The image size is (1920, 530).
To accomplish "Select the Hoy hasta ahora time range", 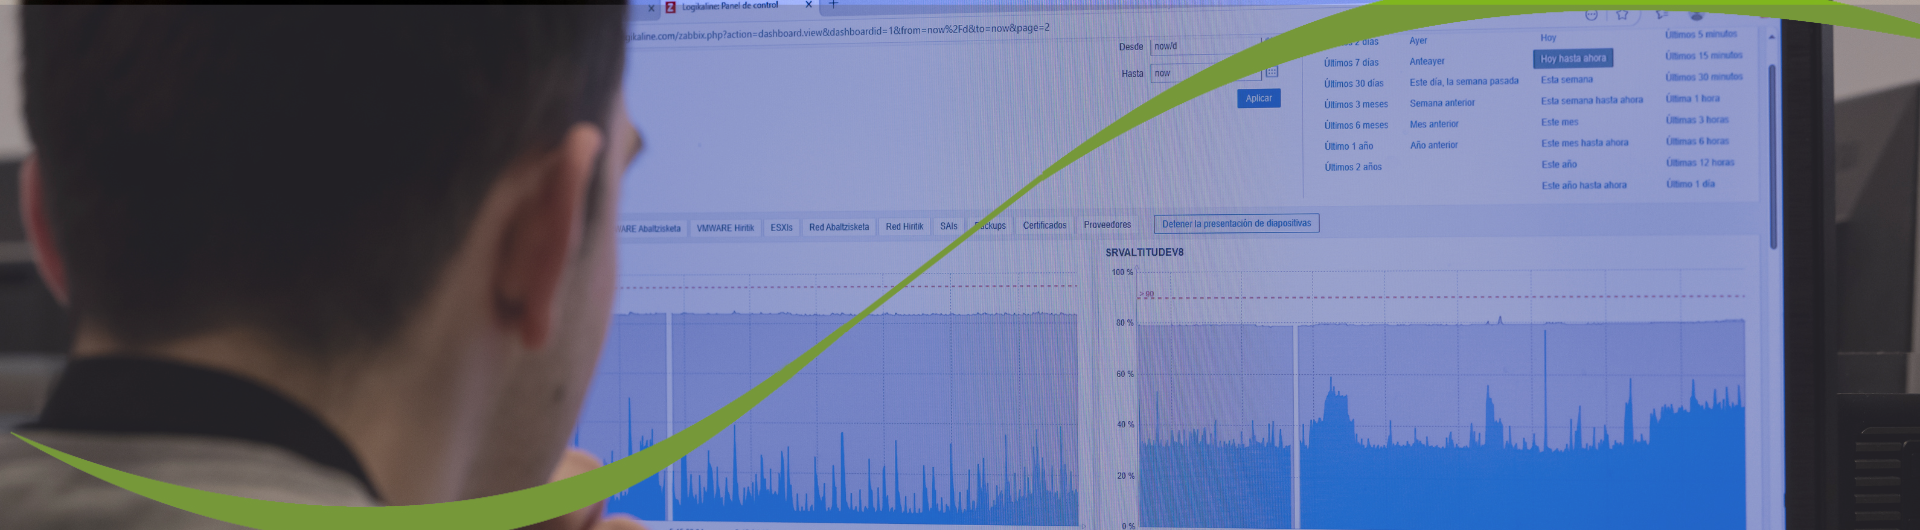I will [x=1573, y=59].
